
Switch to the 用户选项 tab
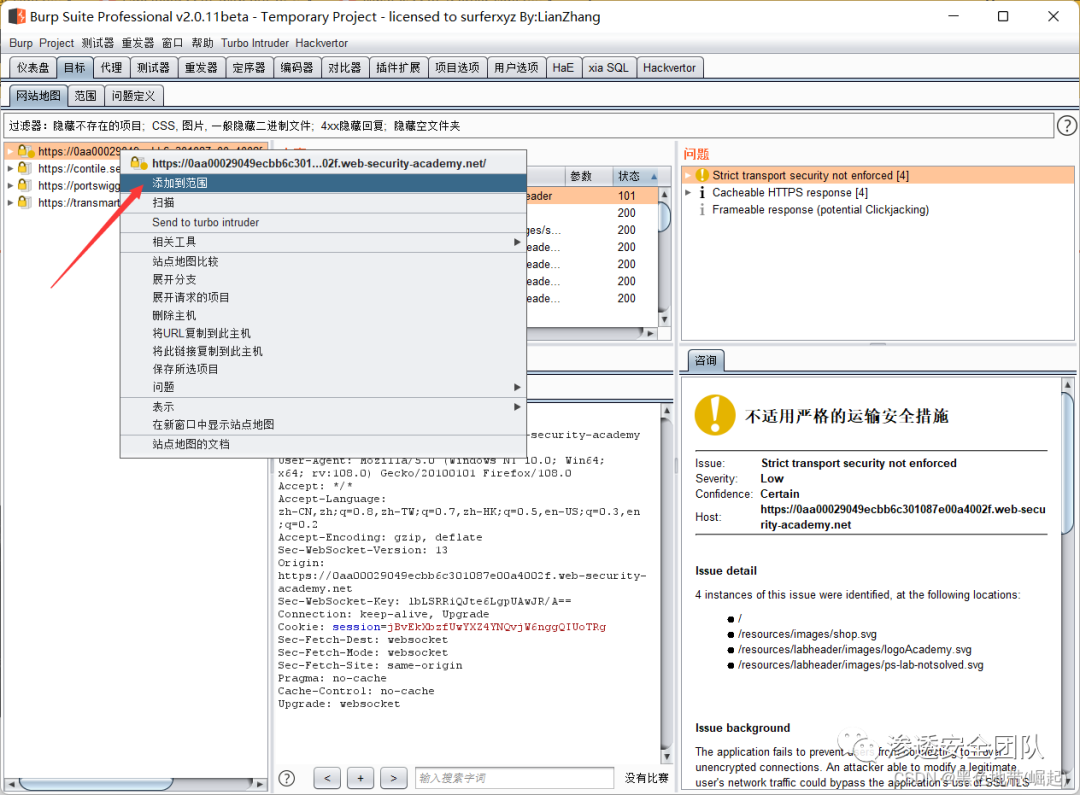point(517,68)
